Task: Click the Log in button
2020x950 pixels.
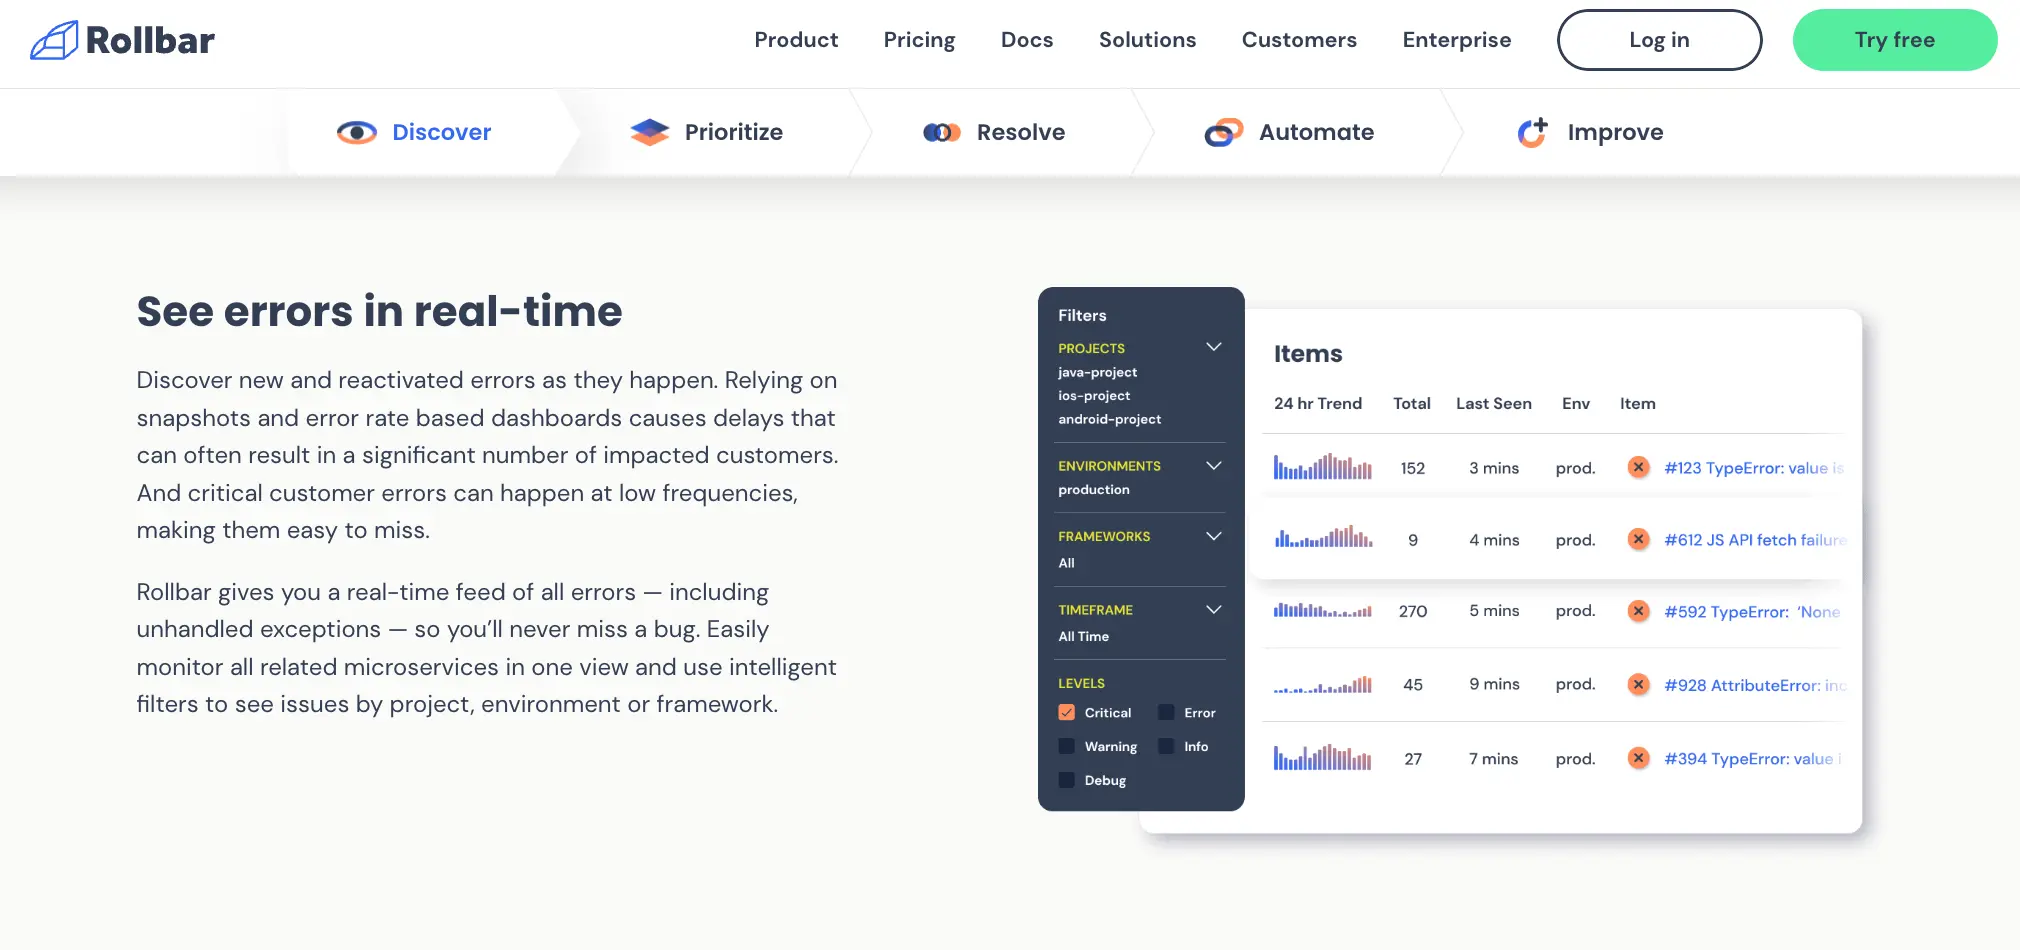Action: pyautogui.click(x=1659, y=40)
